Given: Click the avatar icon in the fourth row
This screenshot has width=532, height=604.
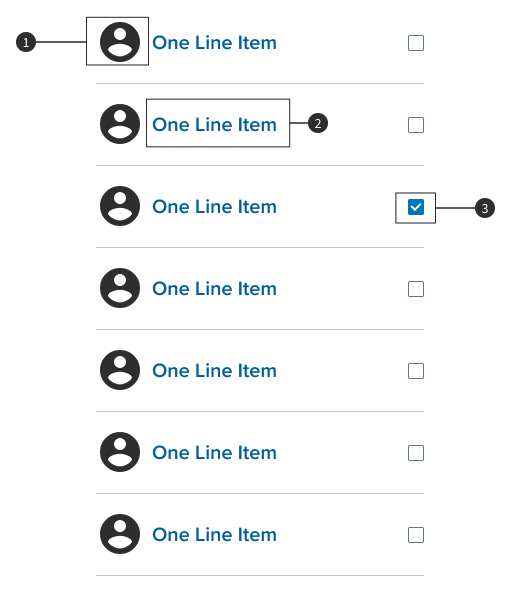Looking at the screenshot, I should point(120,288).
